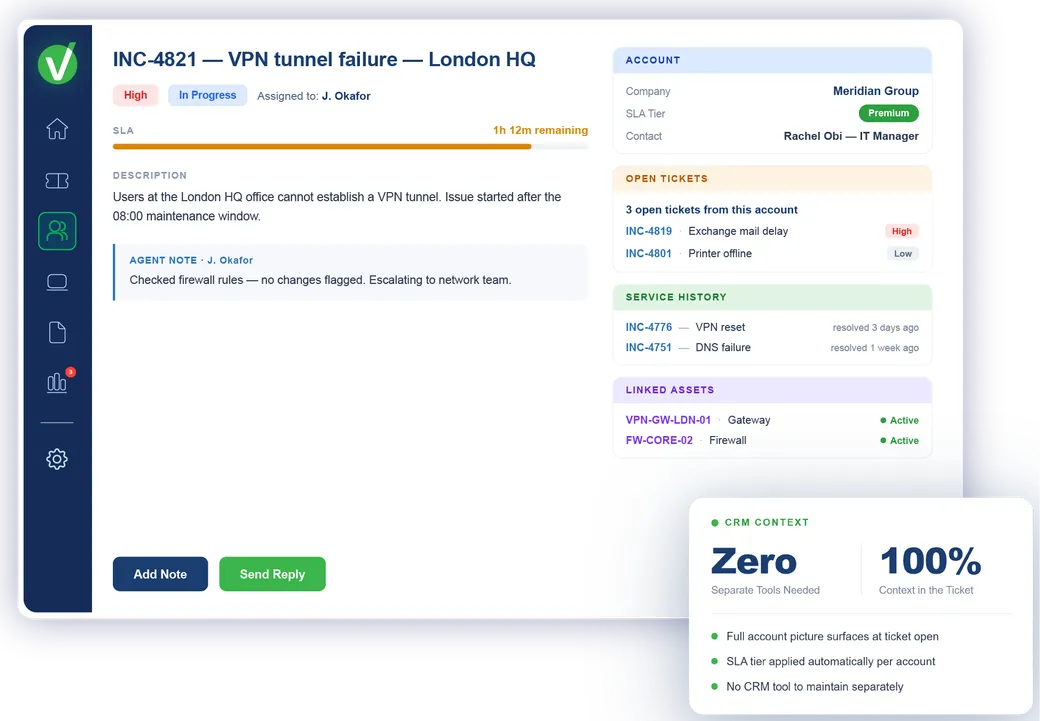
Task: Open the Tickets icon in sidebar
Action: (x=57, y=180)
